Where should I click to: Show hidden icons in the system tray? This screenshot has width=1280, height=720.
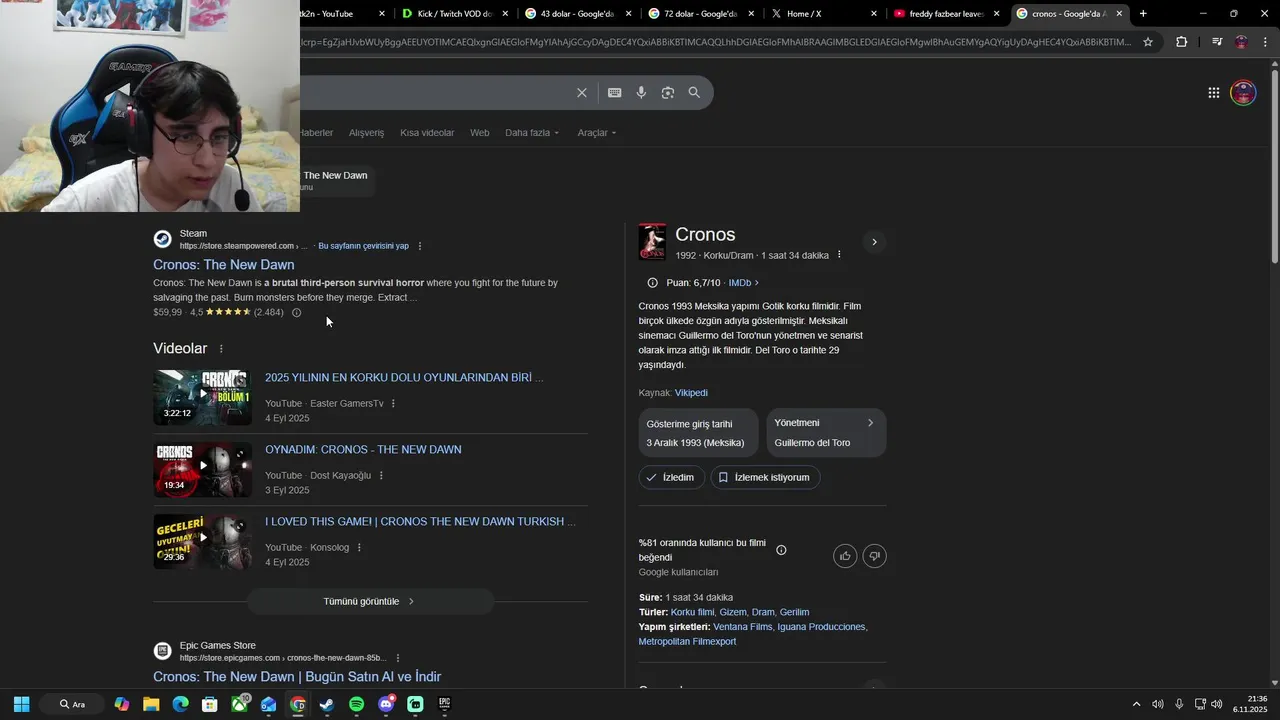1135,704
